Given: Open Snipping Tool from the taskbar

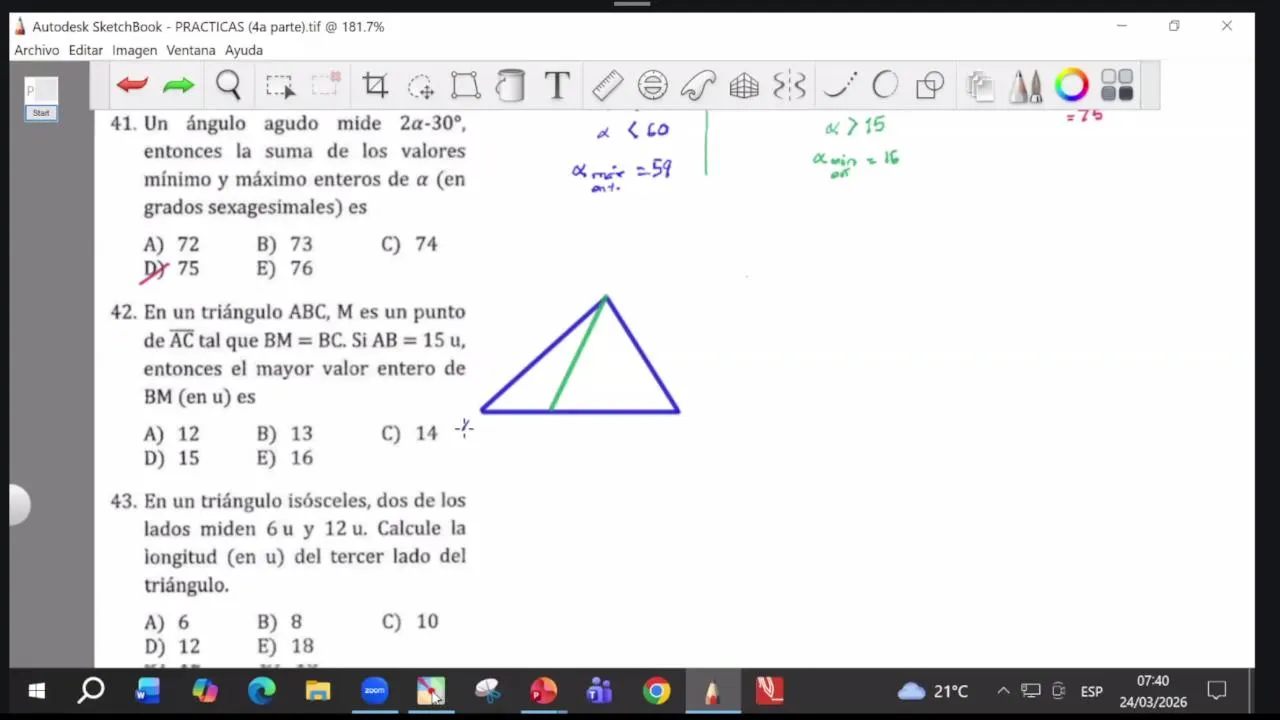Looking at the screenshot, I should click(487, 691).
